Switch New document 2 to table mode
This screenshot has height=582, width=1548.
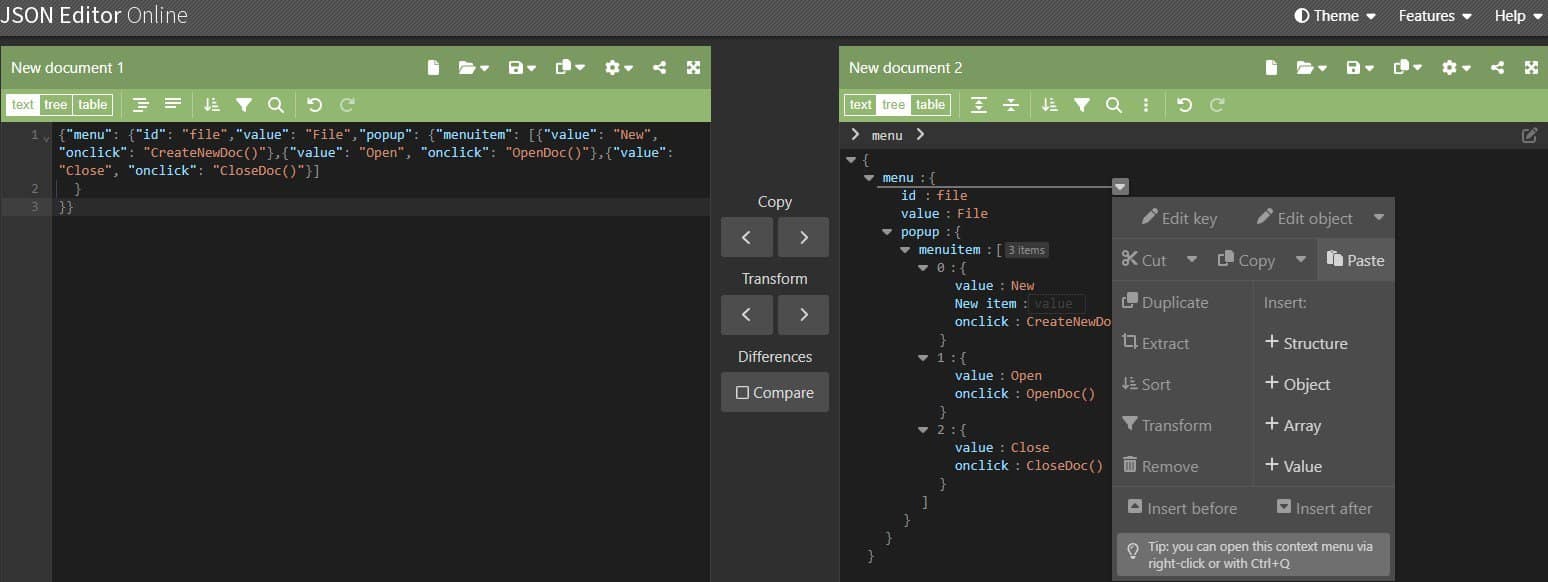pos(930,104)
